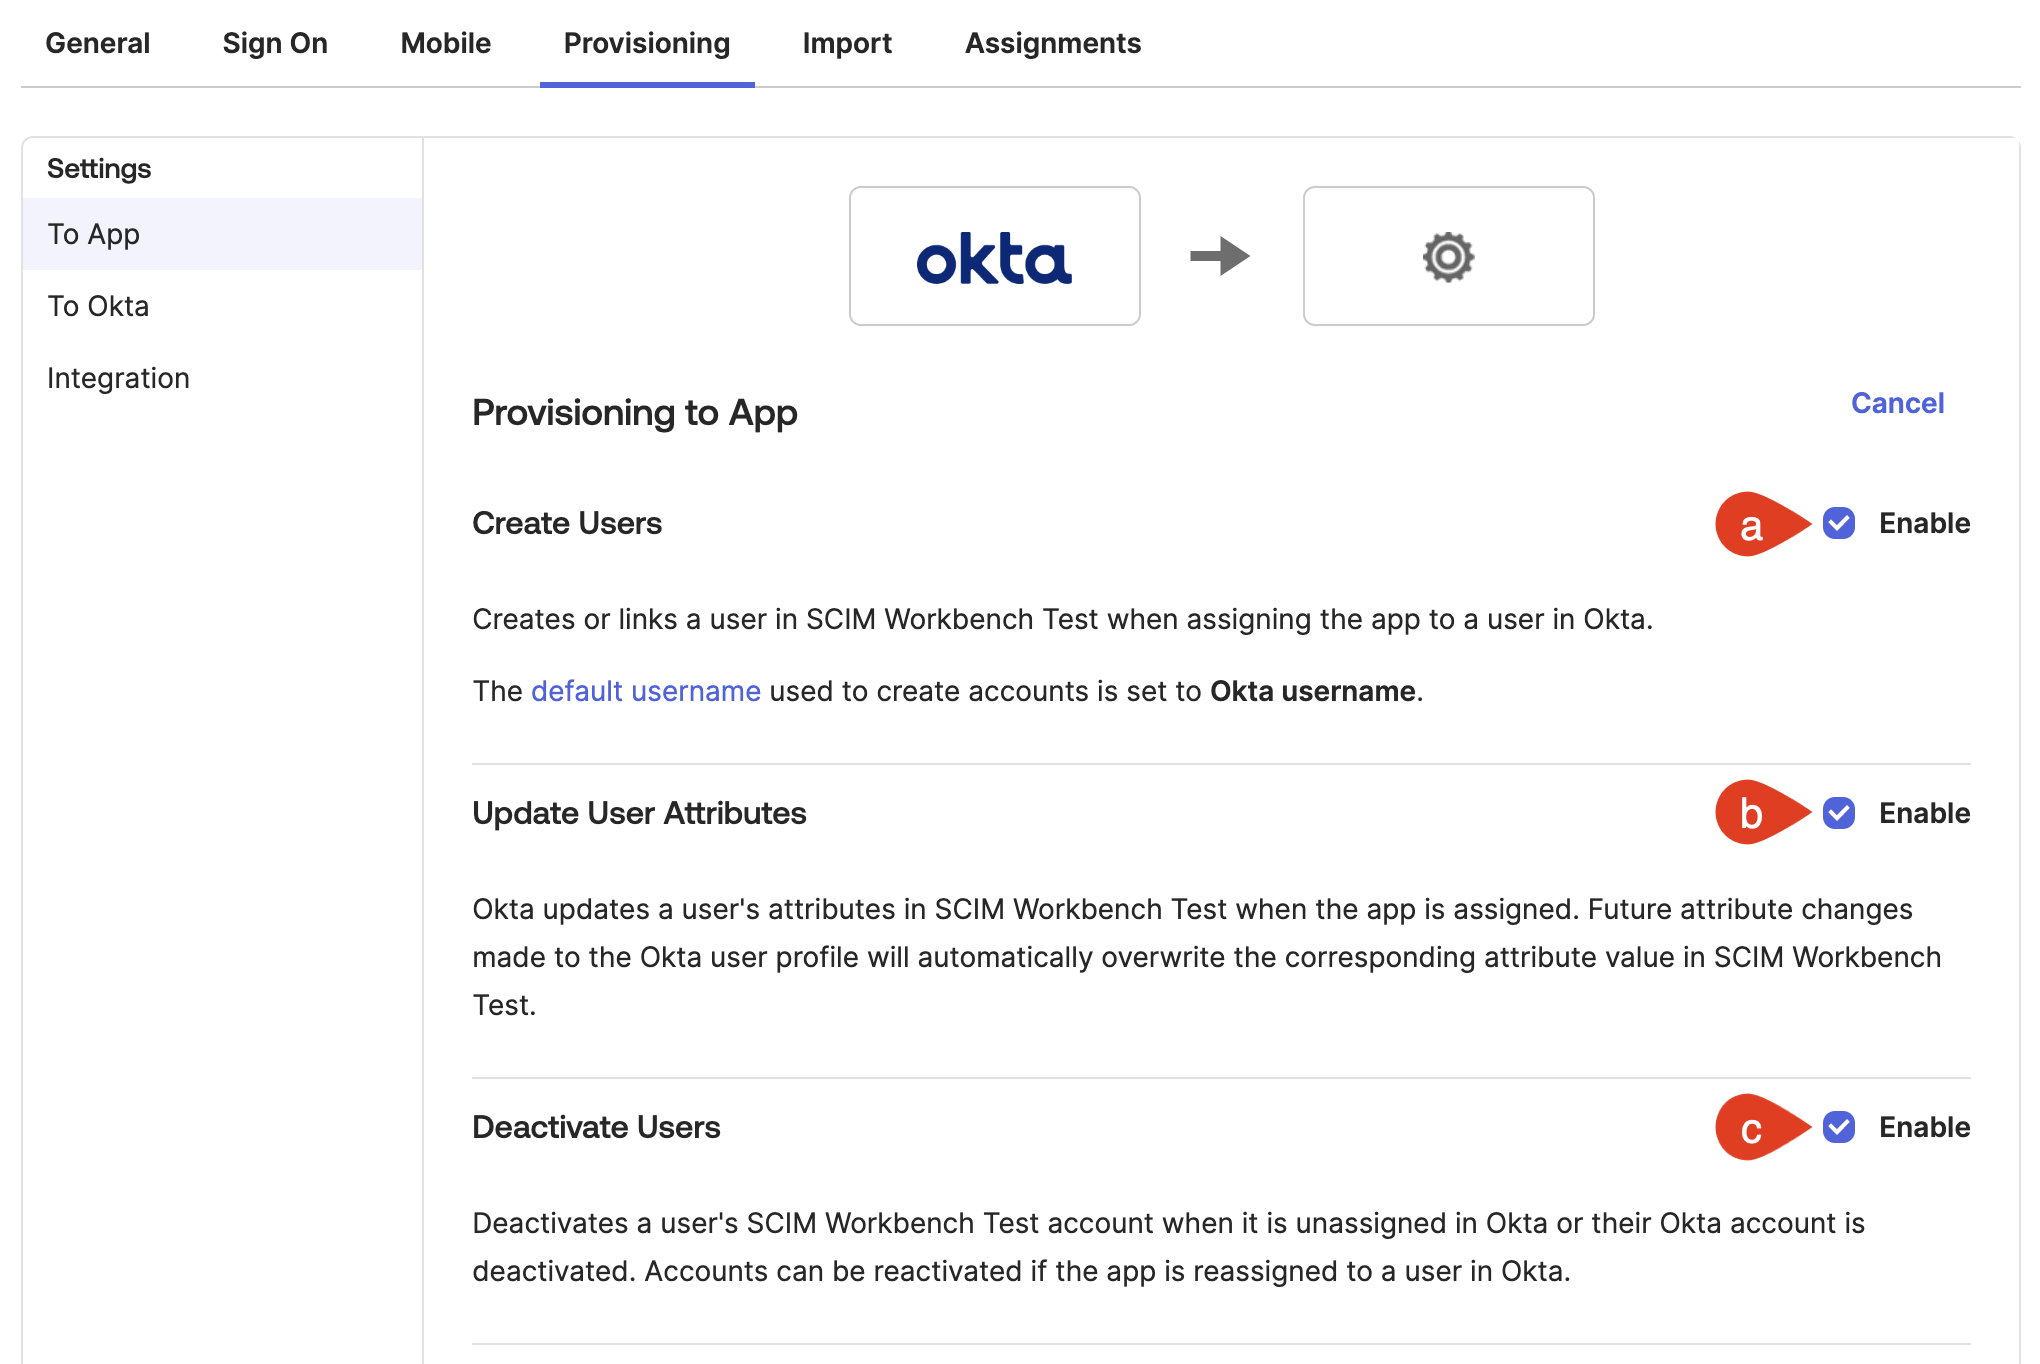Toggle Update User Attributes Enable checkbox
2040x1364 pixels.
(1839, 813)
